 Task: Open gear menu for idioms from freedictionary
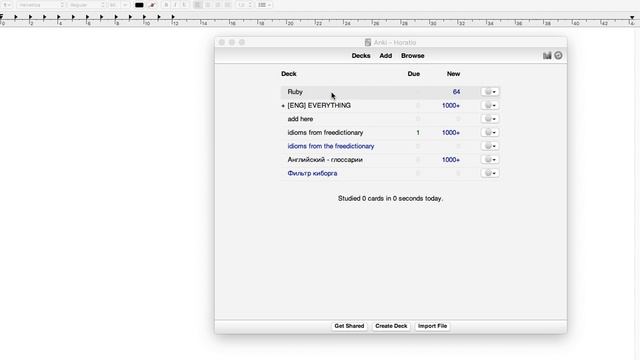click(490, 132)
